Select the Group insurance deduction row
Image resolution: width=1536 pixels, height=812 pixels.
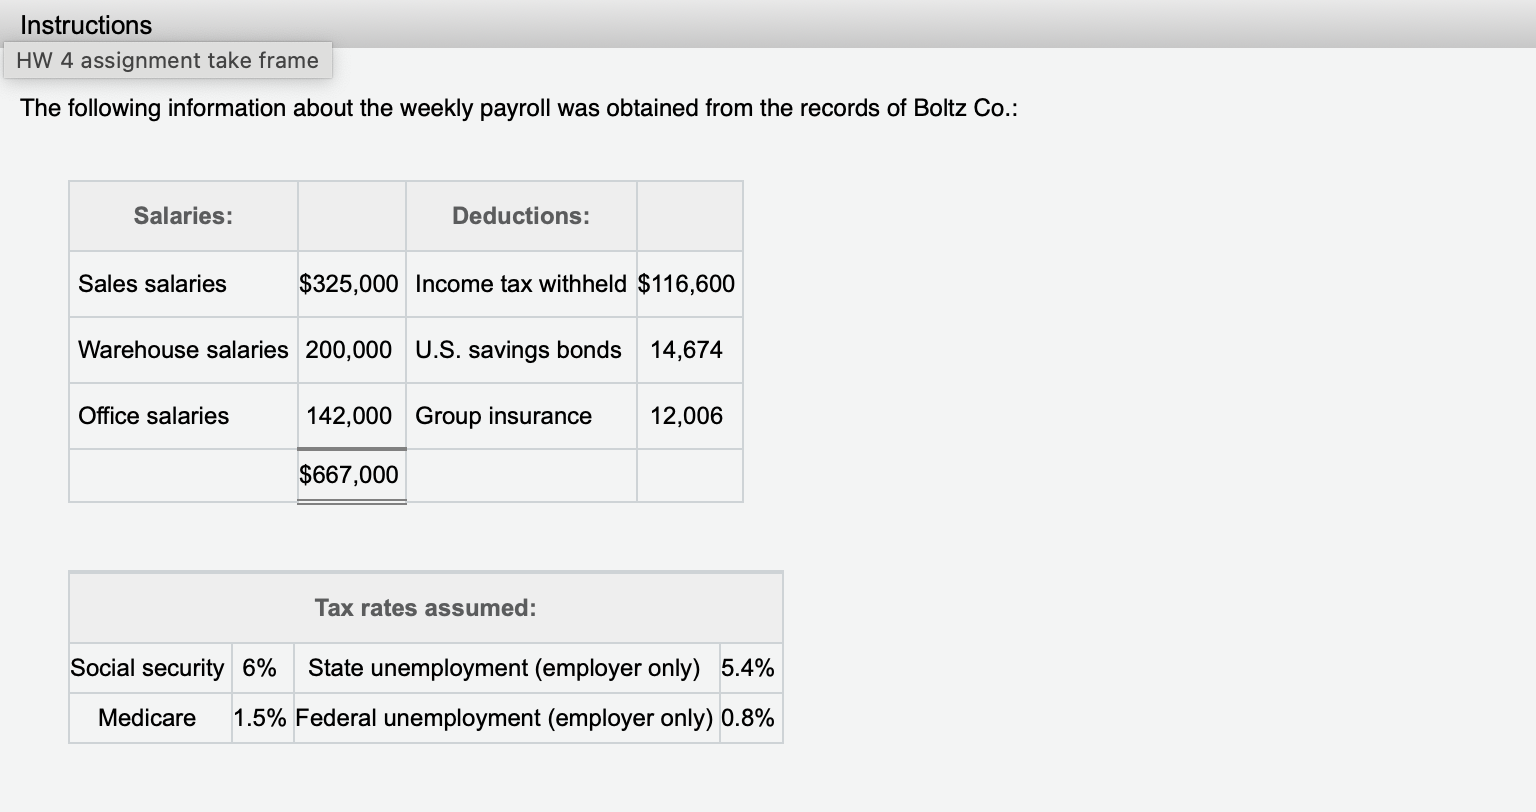tap(504, 415)
